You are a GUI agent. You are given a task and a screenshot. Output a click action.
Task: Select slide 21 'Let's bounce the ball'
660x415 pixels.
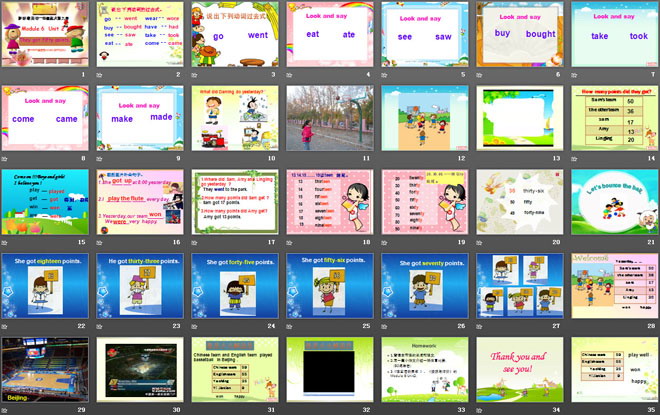(615, 202)
